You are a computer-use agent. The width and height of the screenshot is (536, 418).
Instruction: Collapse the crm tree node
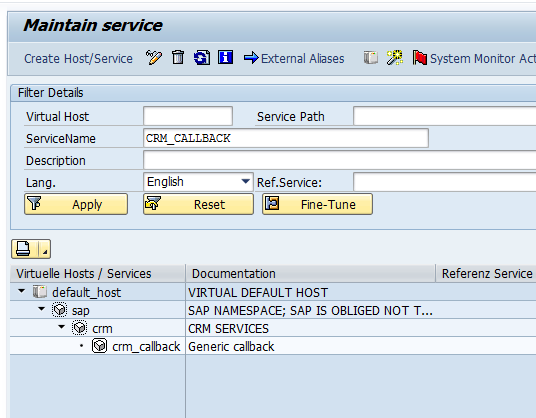coord(62,327)
